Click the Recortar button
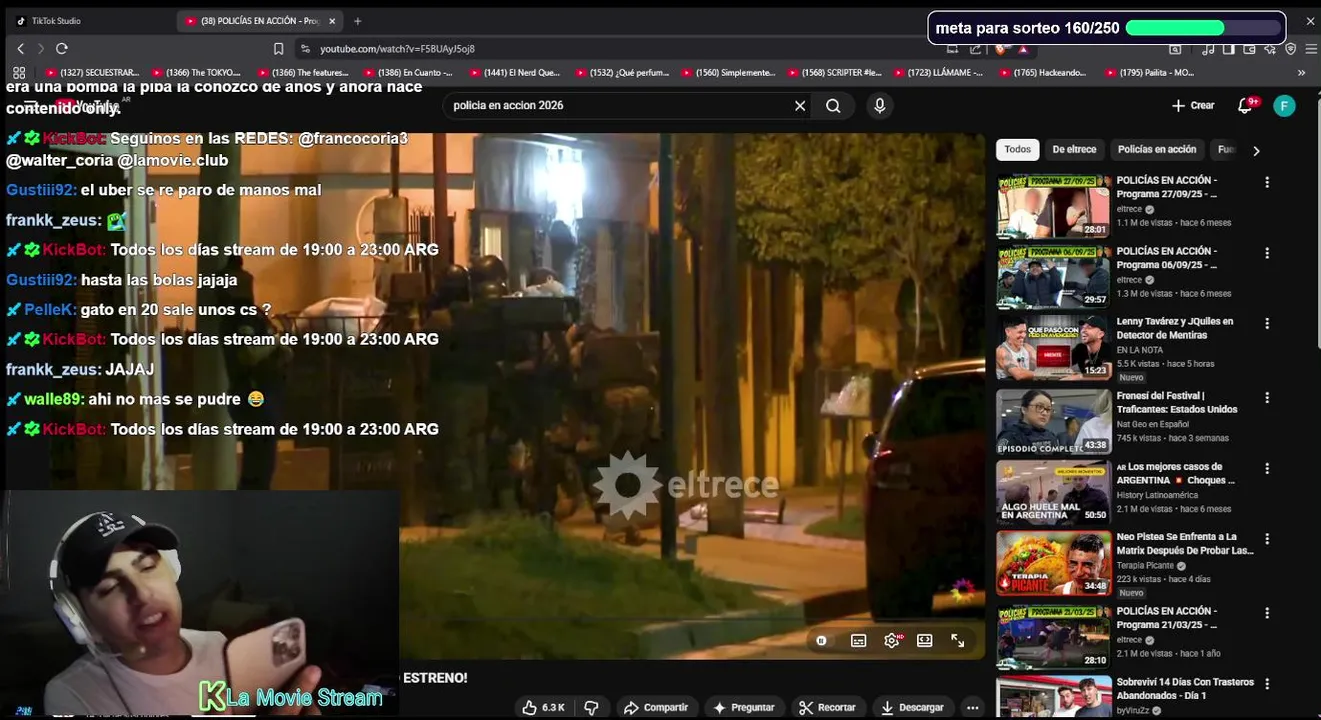1321x720 pixels. pyautogui.click(x=828, y=708)
